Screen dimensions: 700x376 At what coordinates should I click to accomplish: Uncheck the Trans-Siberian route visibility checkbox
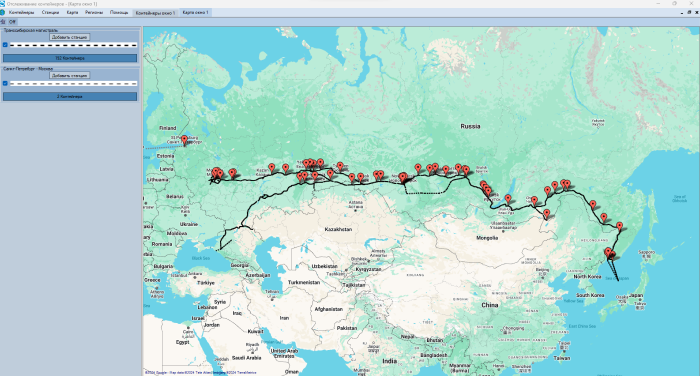coord(5,45)
